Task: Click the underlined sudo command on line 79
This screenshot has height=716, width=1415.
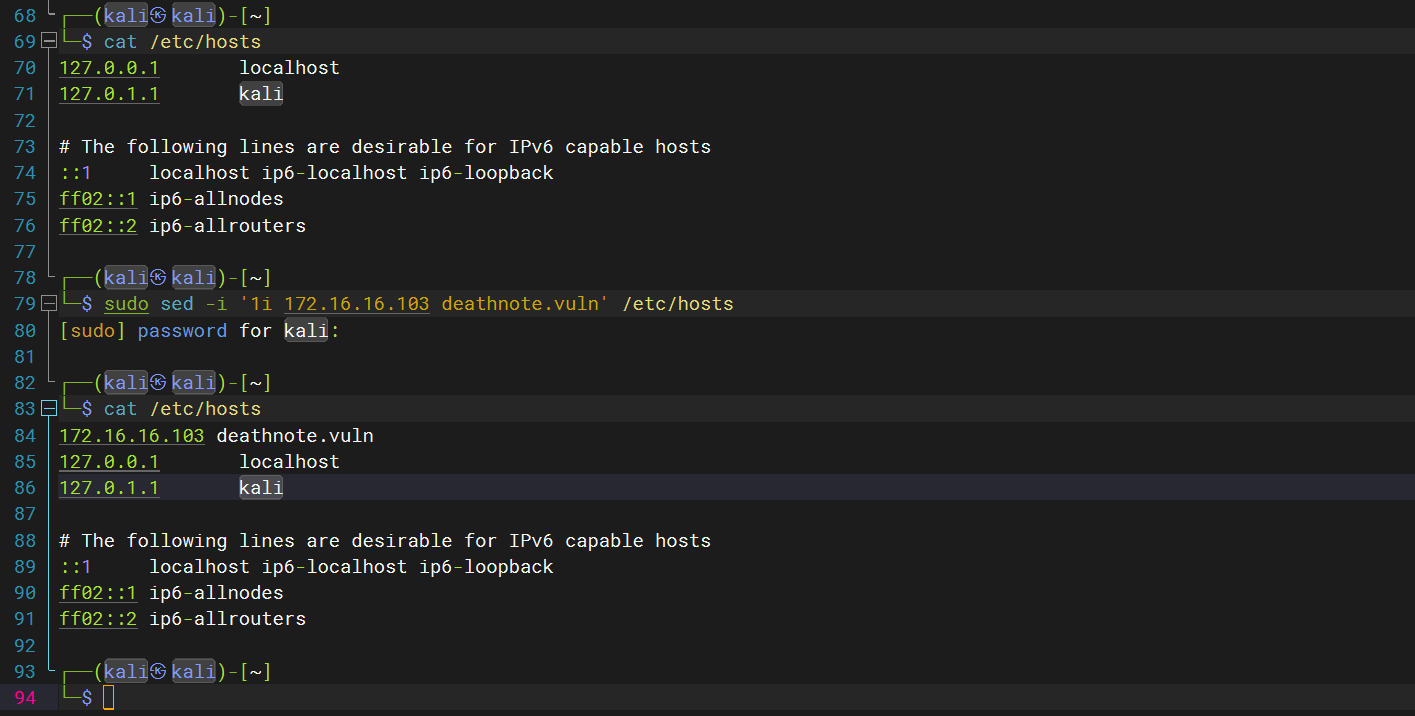Action: tap(126, 304)
